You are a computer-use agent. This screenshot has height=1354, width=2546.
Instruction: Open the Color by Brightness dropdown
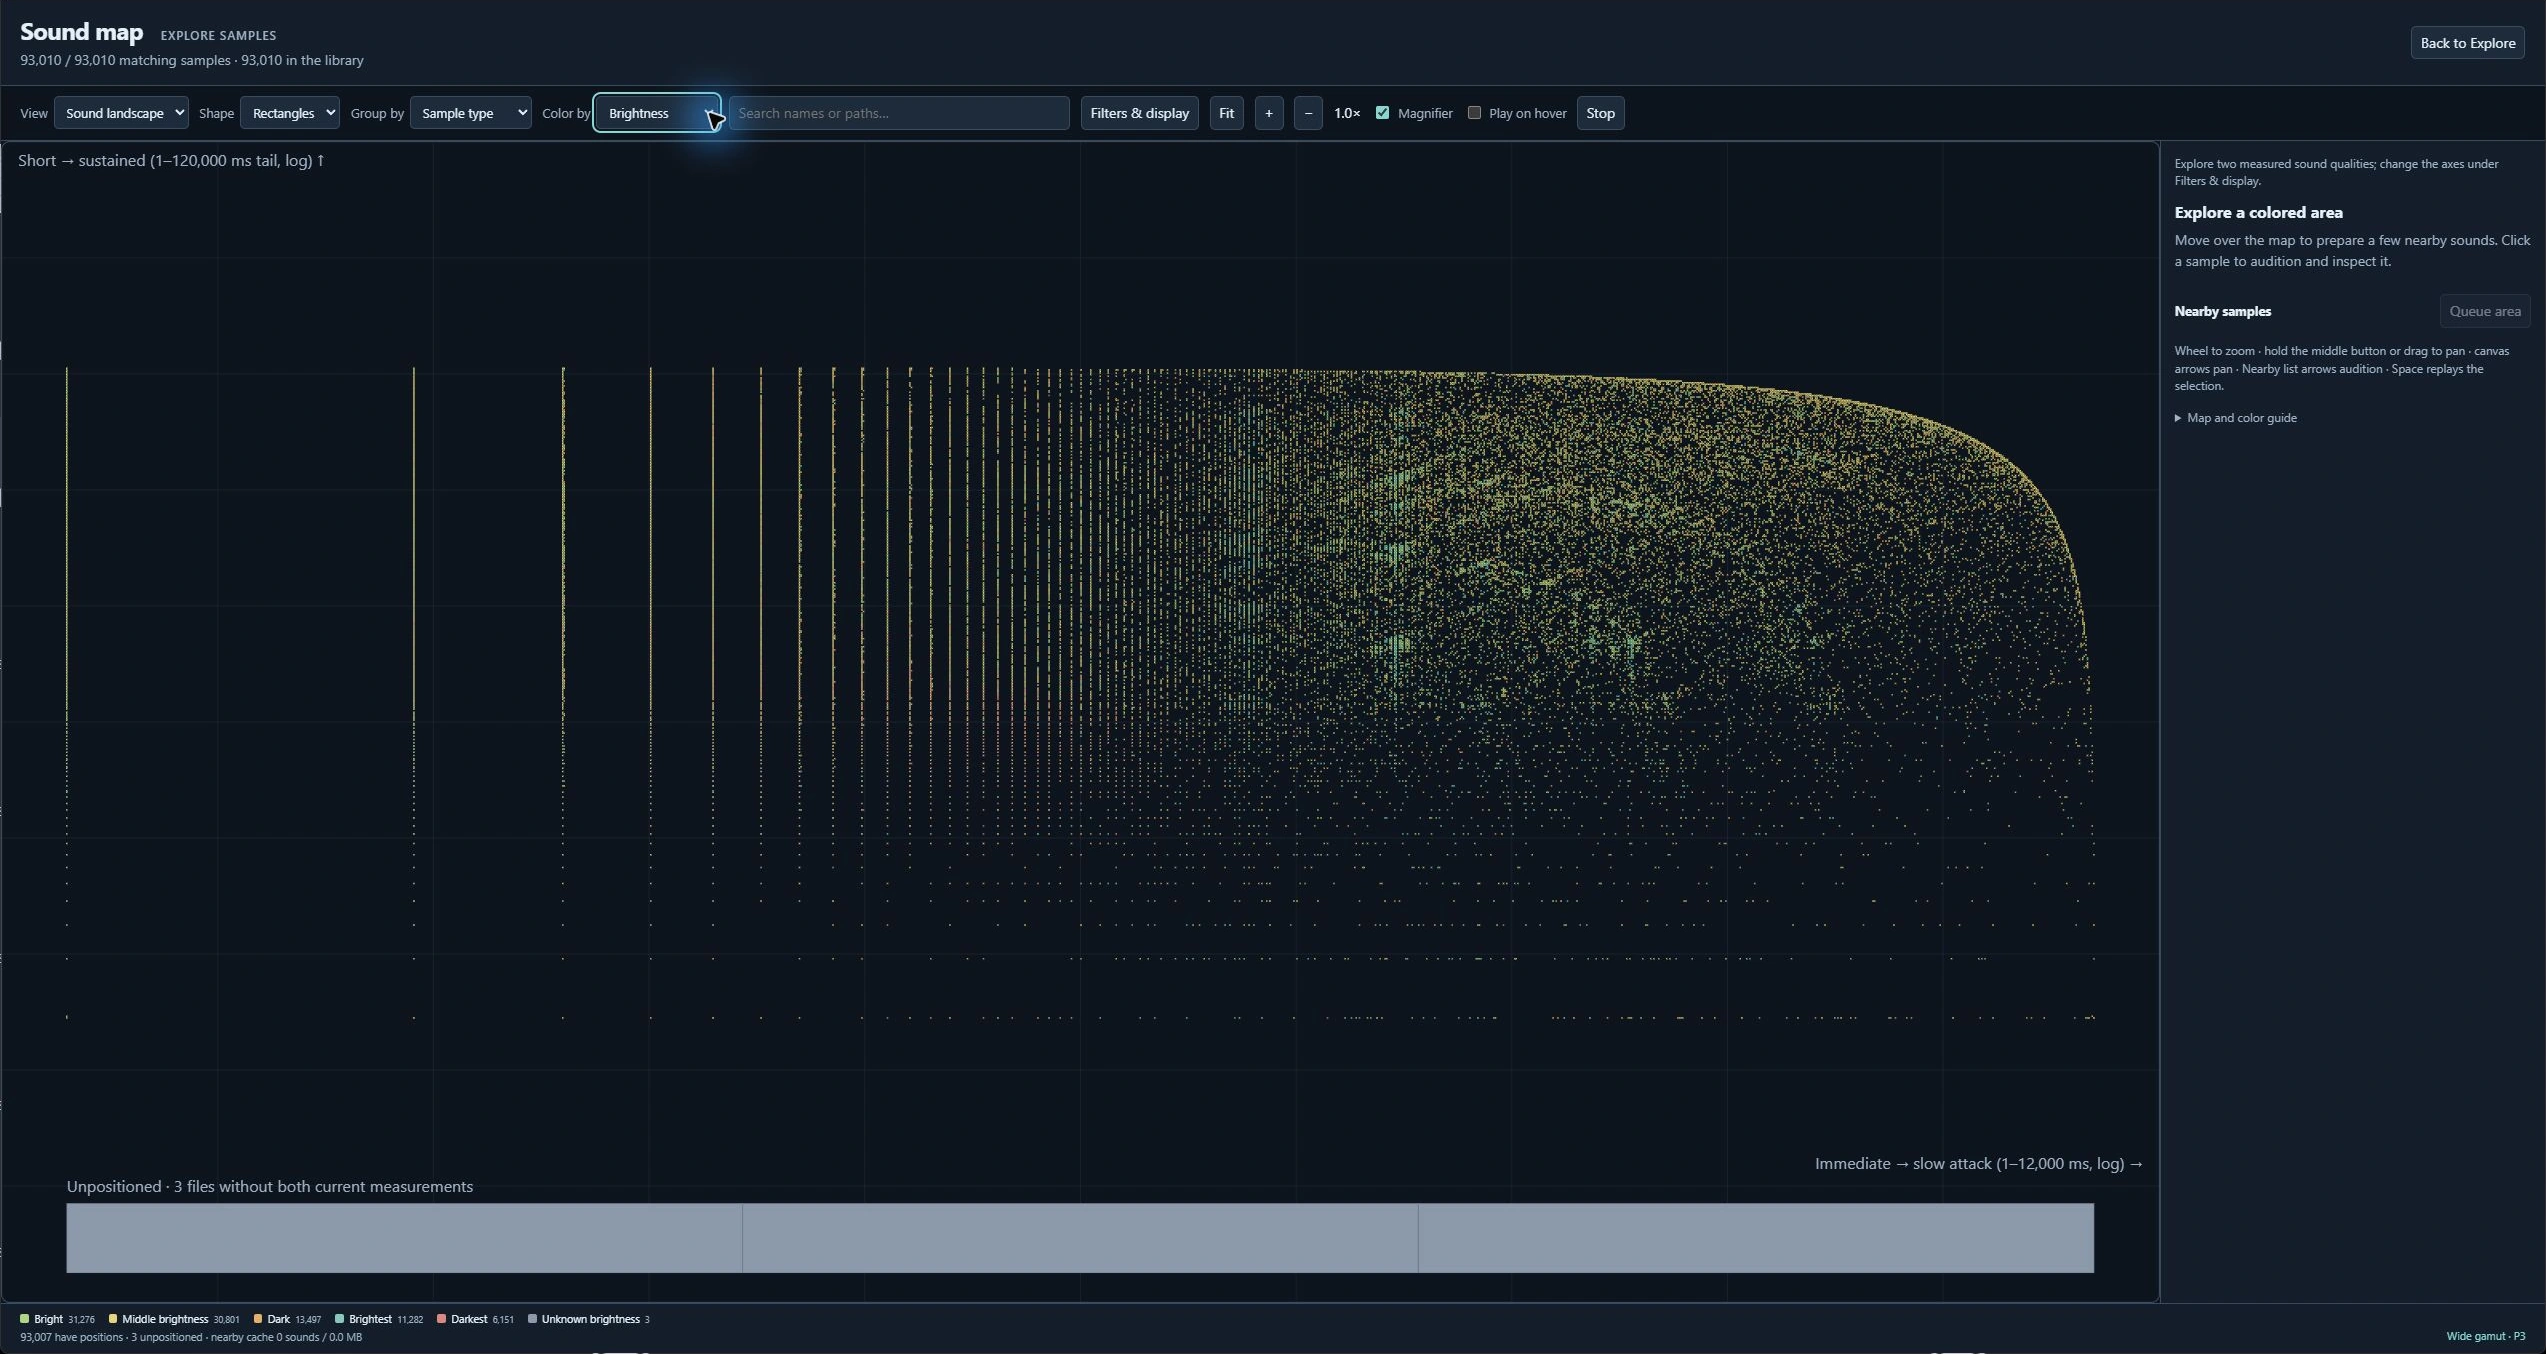[x=657, y=113]
